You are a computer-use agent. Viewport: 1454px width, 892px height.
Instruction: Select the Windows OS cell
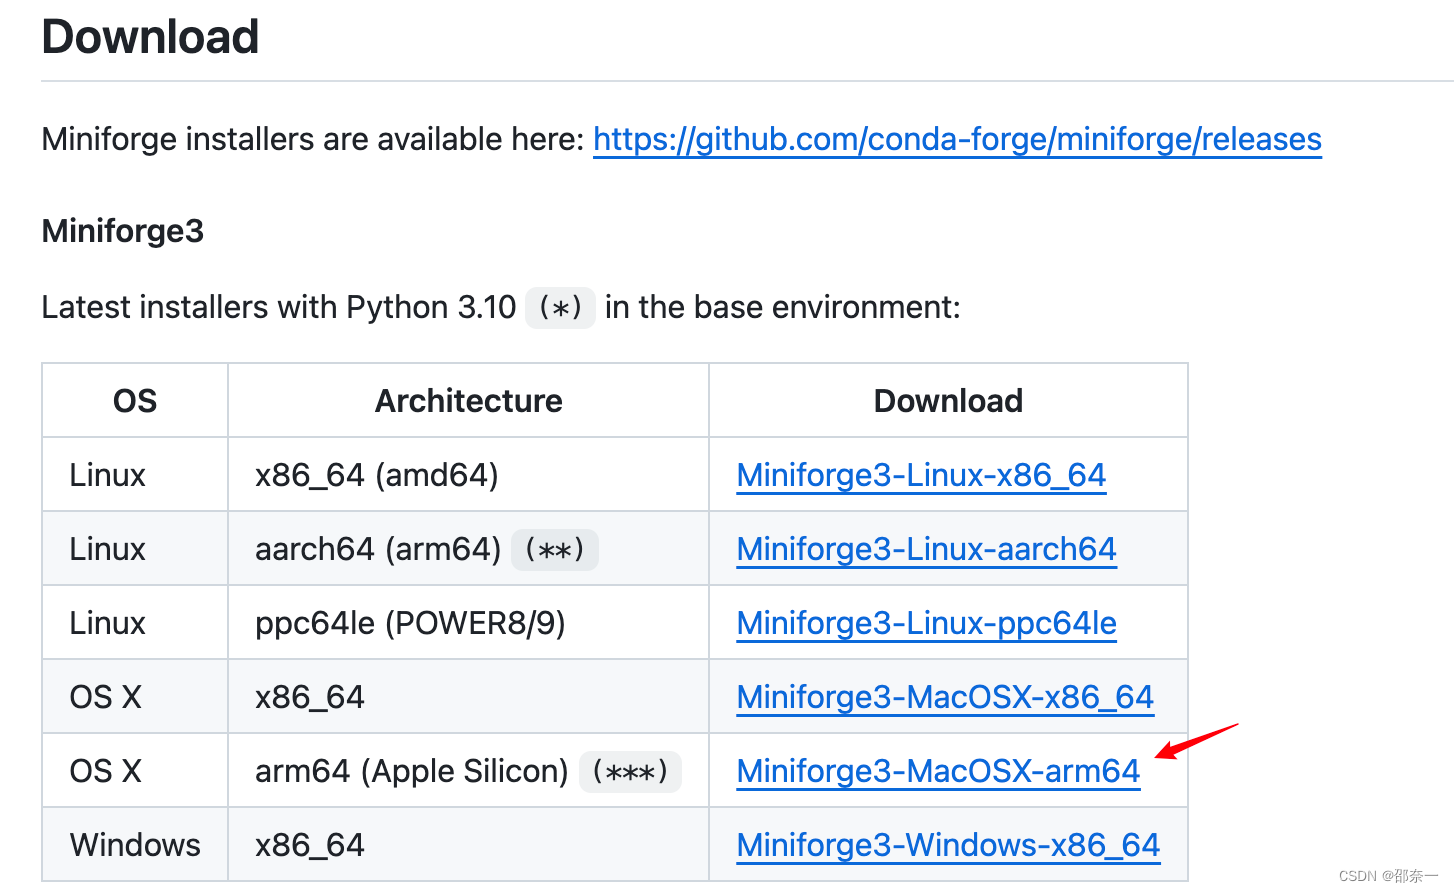pos(135,845)
